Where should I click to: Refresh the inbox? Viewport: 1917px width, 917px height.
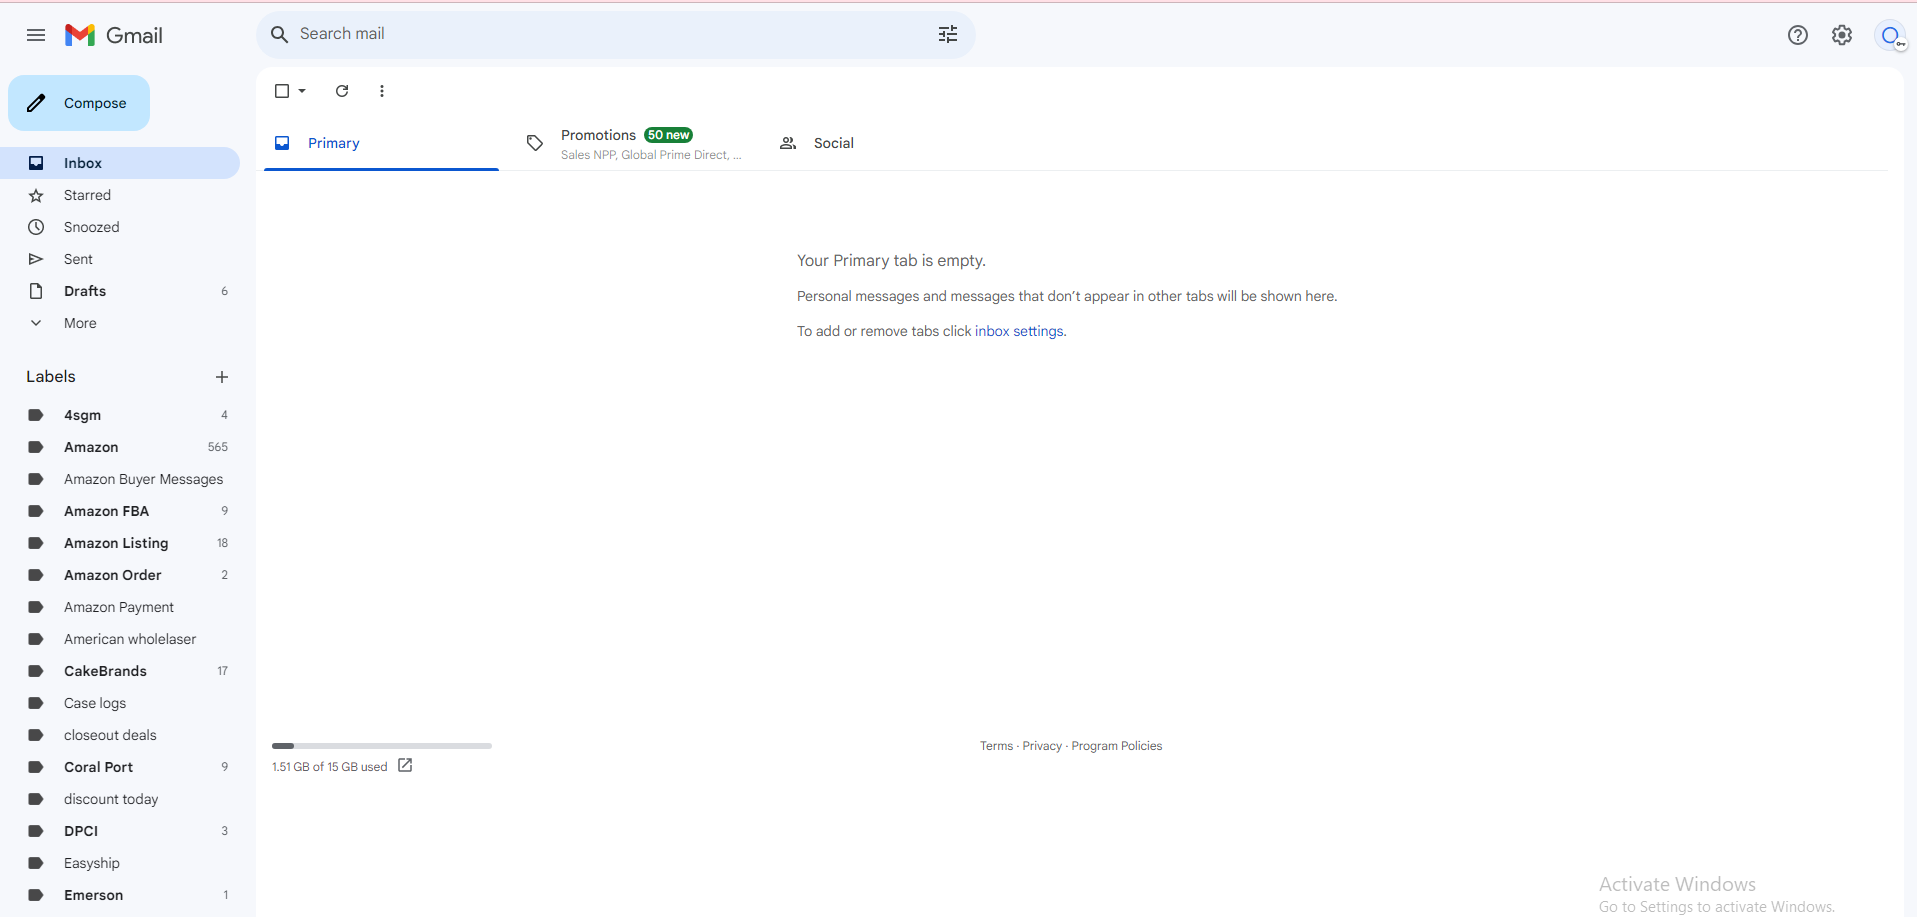click(342, 91)
